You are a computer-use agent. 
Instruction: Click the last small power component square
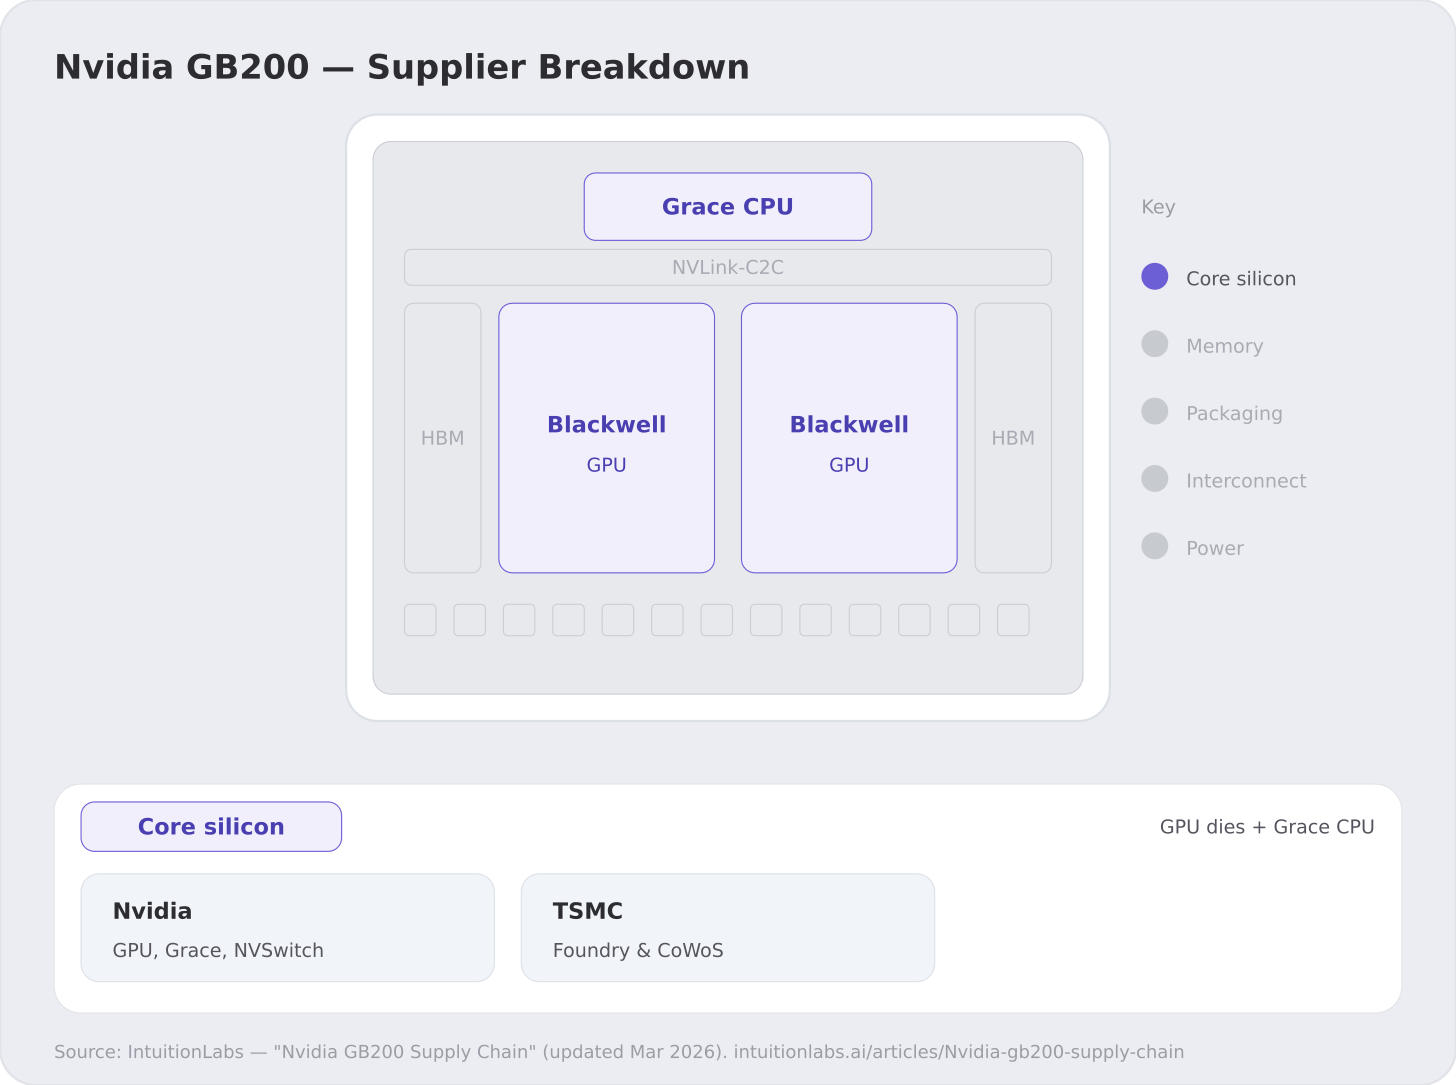[x=1013, y=620]
